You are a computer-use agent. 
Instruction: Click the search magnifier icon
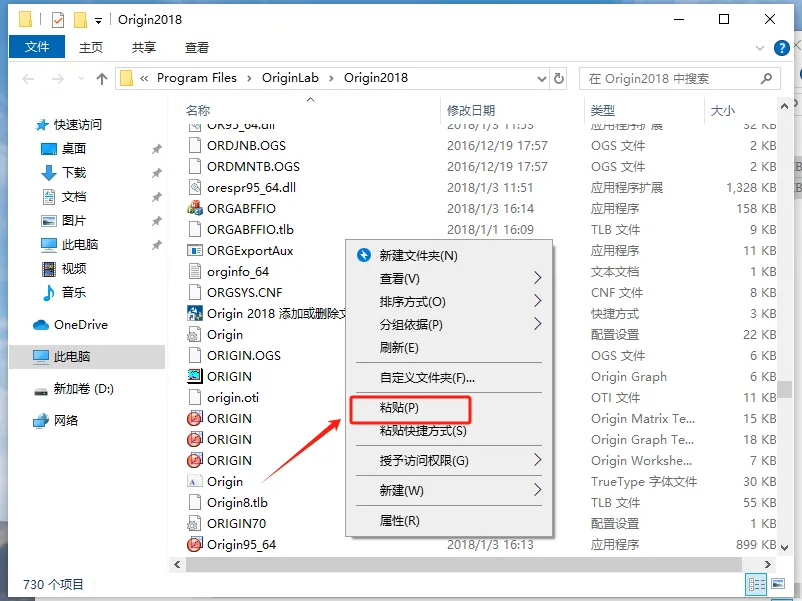click(766, 78)
